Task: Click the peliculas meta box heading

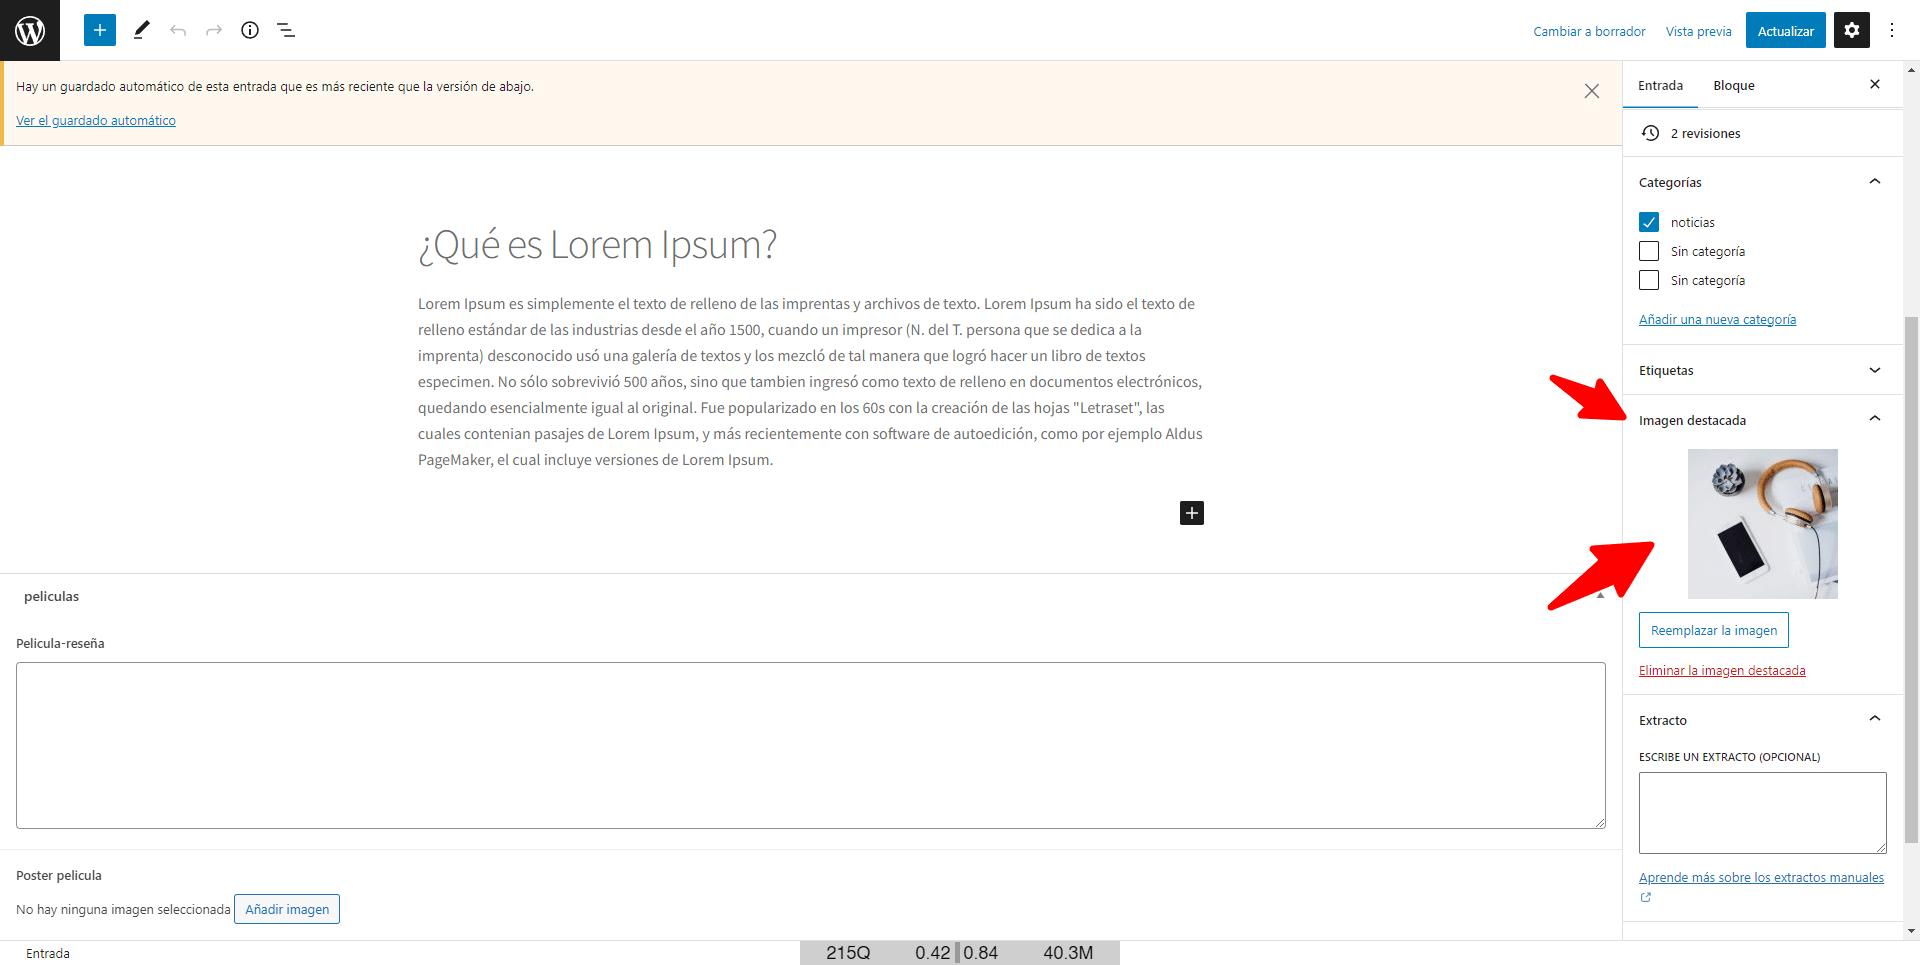Action: pos(51,597)
